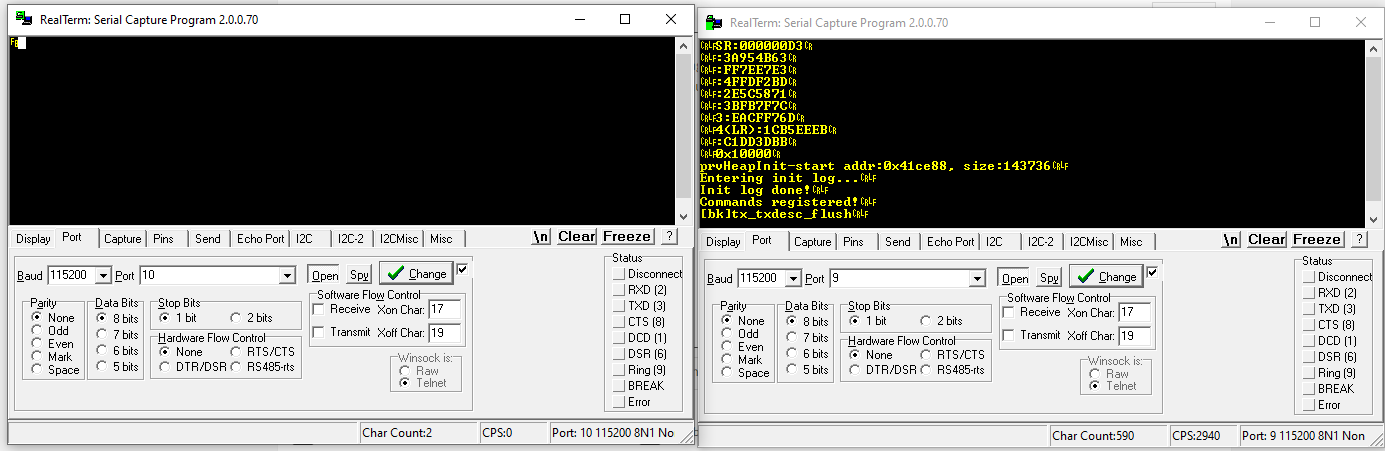The width and height of the screenshot is (1385, 451).
Task: Click Change button with checkmark, right window
Action: 1106,276
